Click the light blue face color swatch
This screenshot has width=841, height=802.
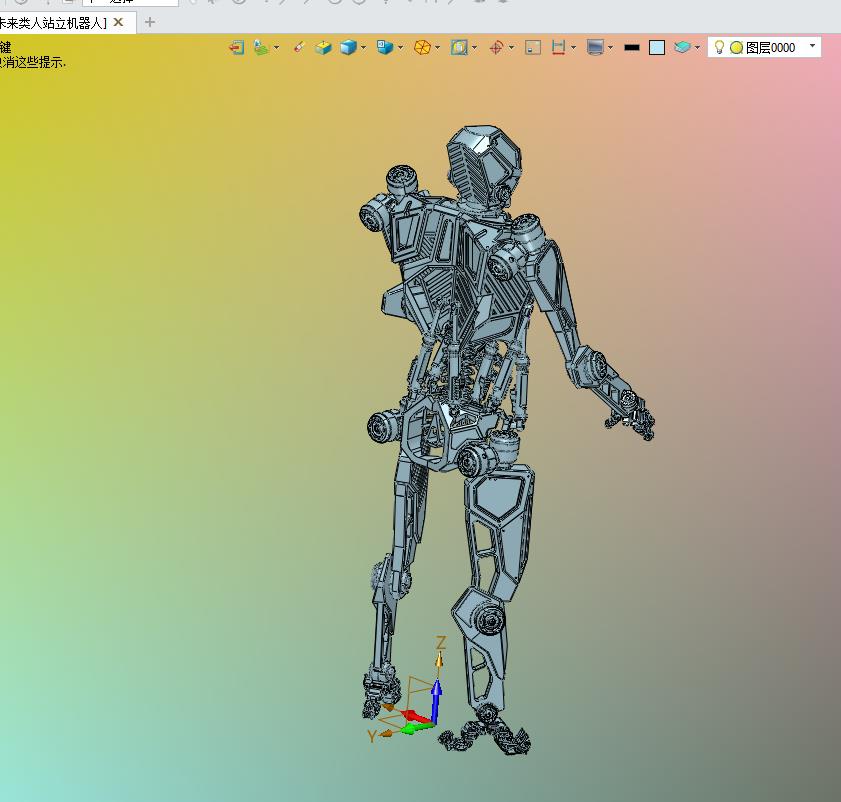click(x=657, y=48)
